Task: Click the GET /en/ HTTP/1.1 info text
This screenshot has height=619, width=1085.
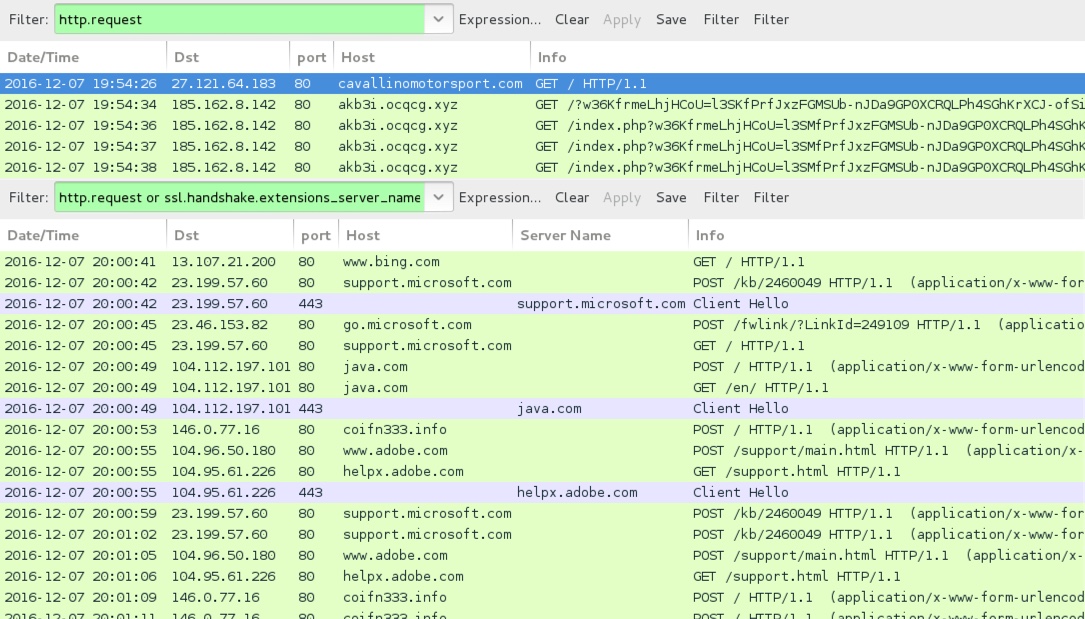Action: (760, 387)
